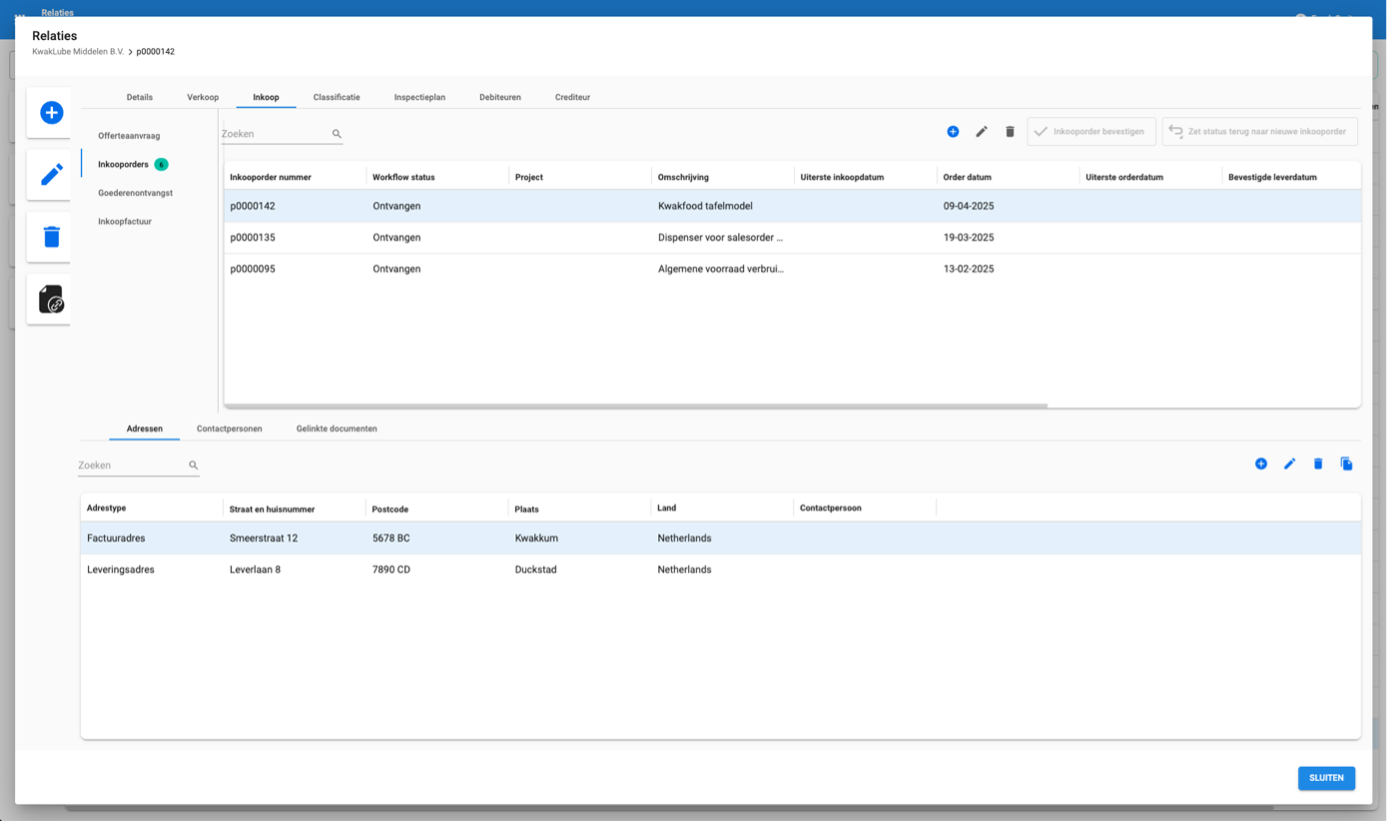Delete the selected inkooporder with the trash icon

coord(1010,132)
